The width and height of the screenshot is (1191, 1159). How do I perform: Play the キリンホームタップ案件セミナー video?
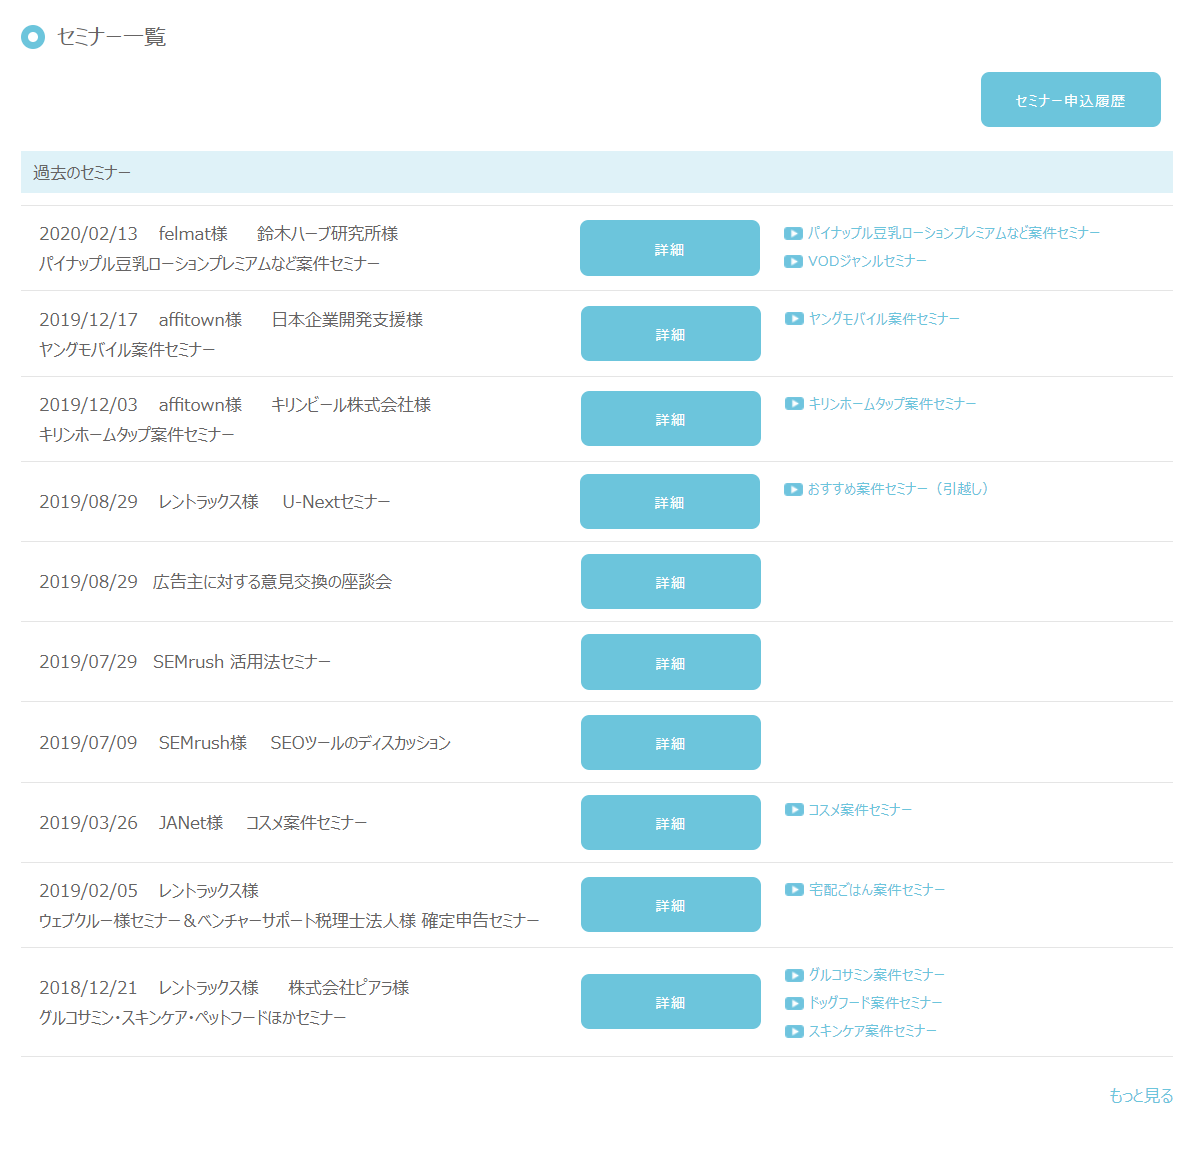[793, 403]
